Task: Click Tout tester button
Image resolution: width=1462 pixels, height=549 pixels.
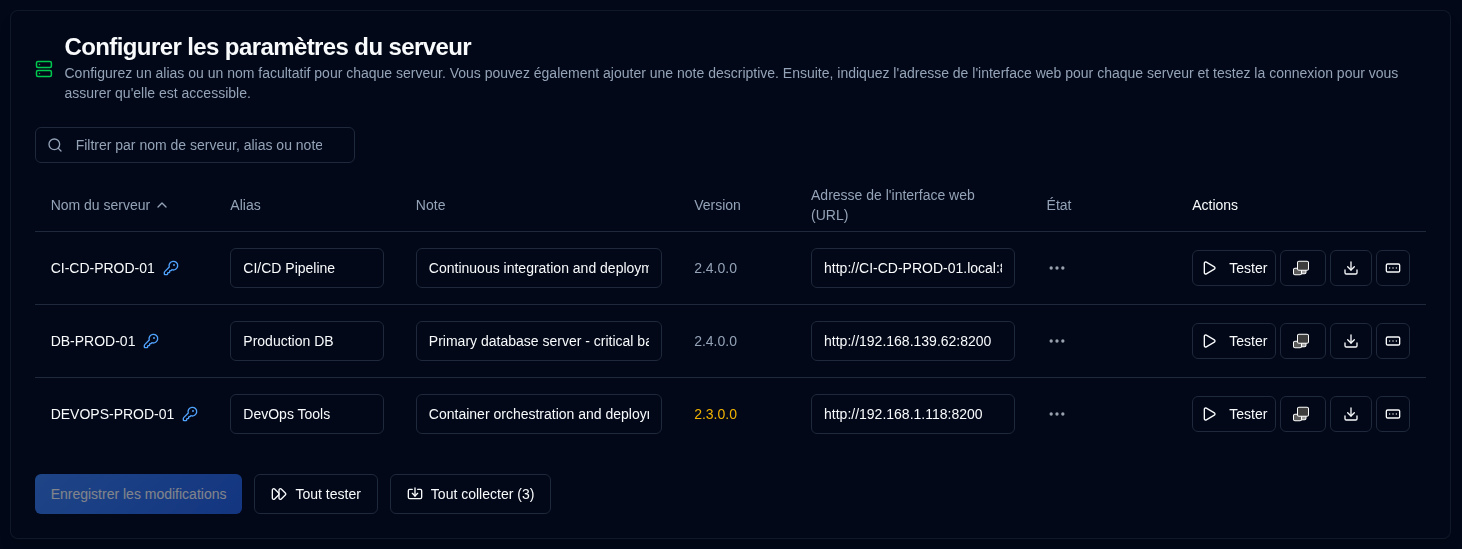Action: point(316,494)
